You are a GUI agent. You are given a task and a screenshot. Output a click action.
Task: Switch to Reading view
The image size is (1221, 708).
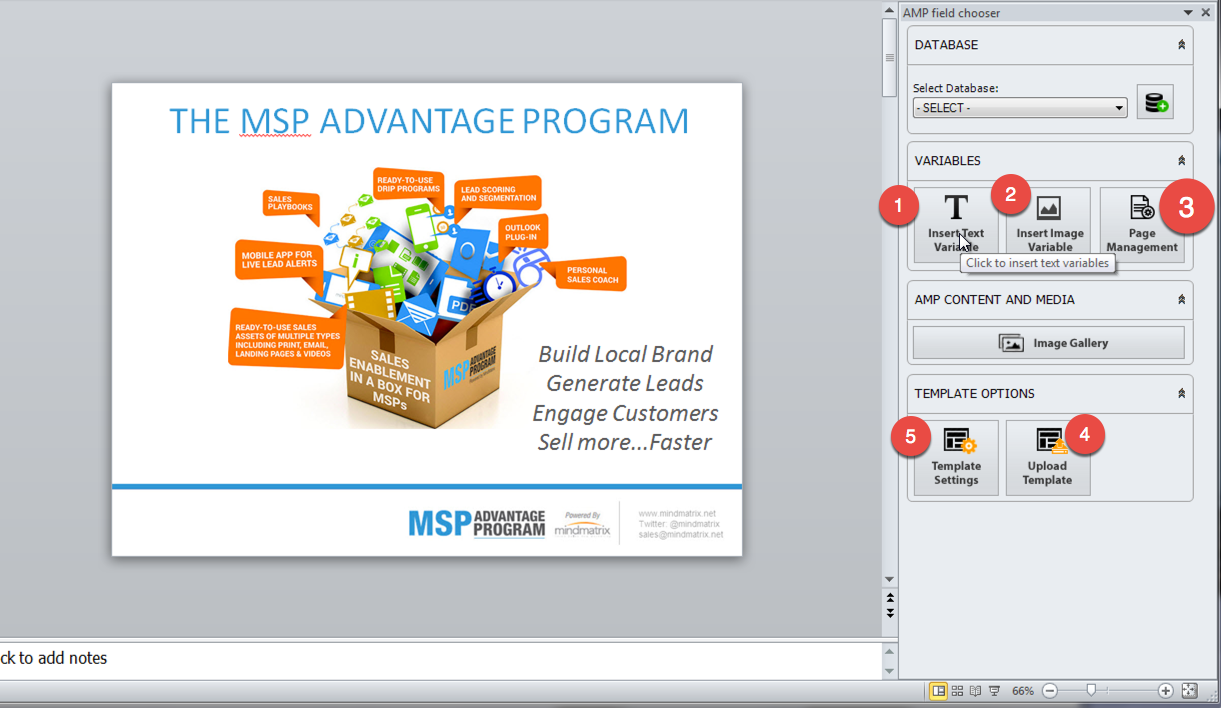975,691
